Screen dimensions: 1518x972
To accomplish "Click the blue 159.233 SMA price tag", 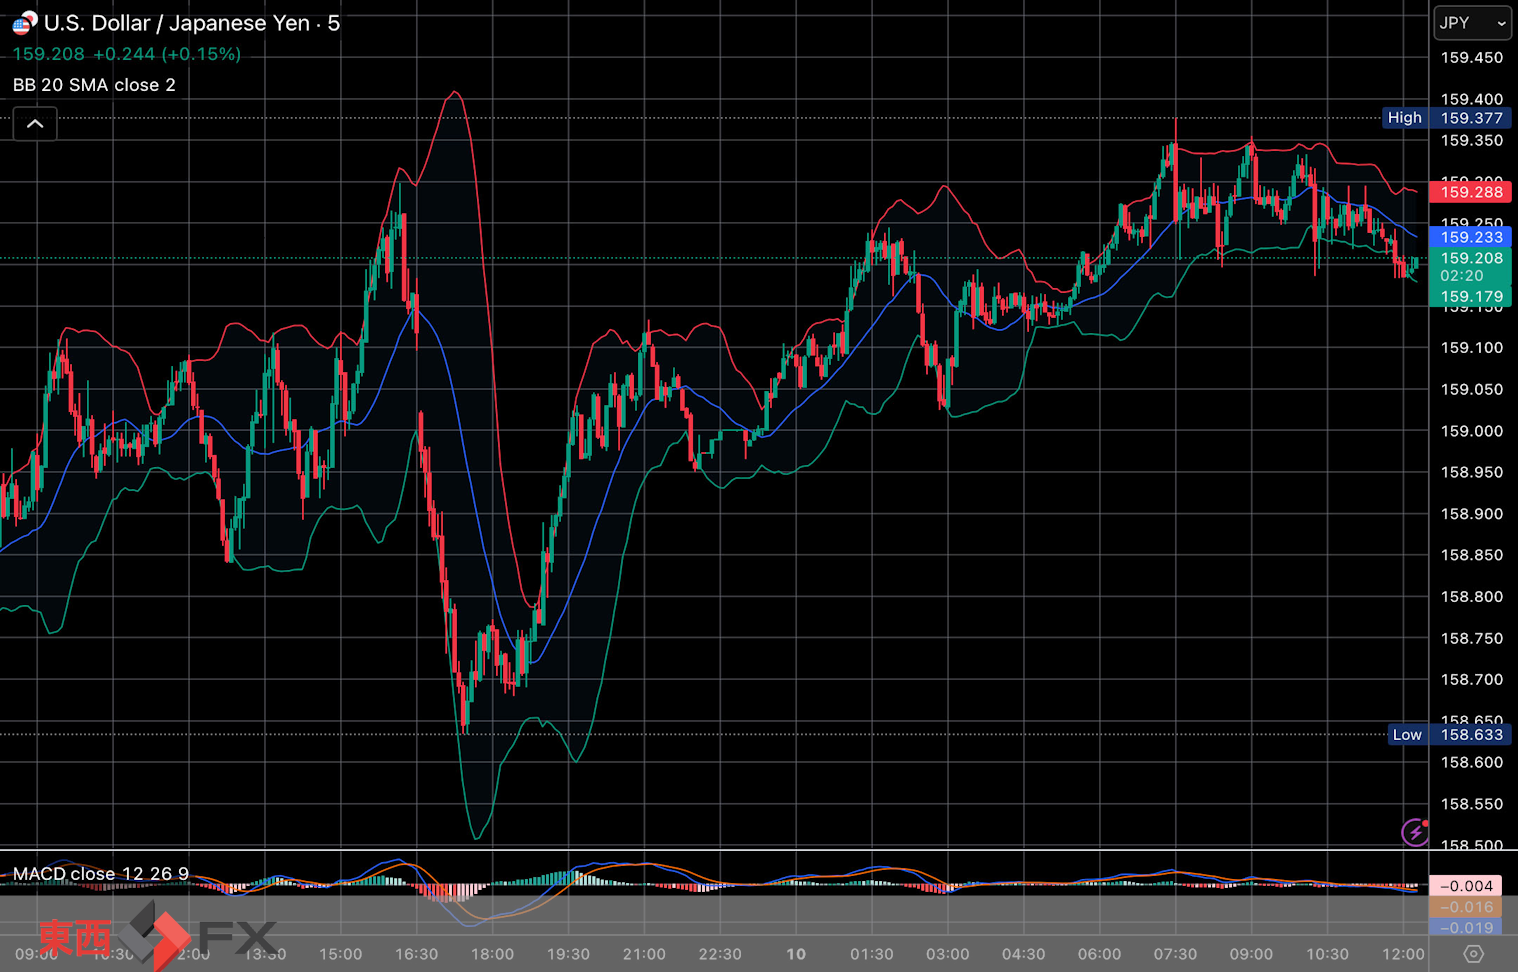I will (1470, 237).
